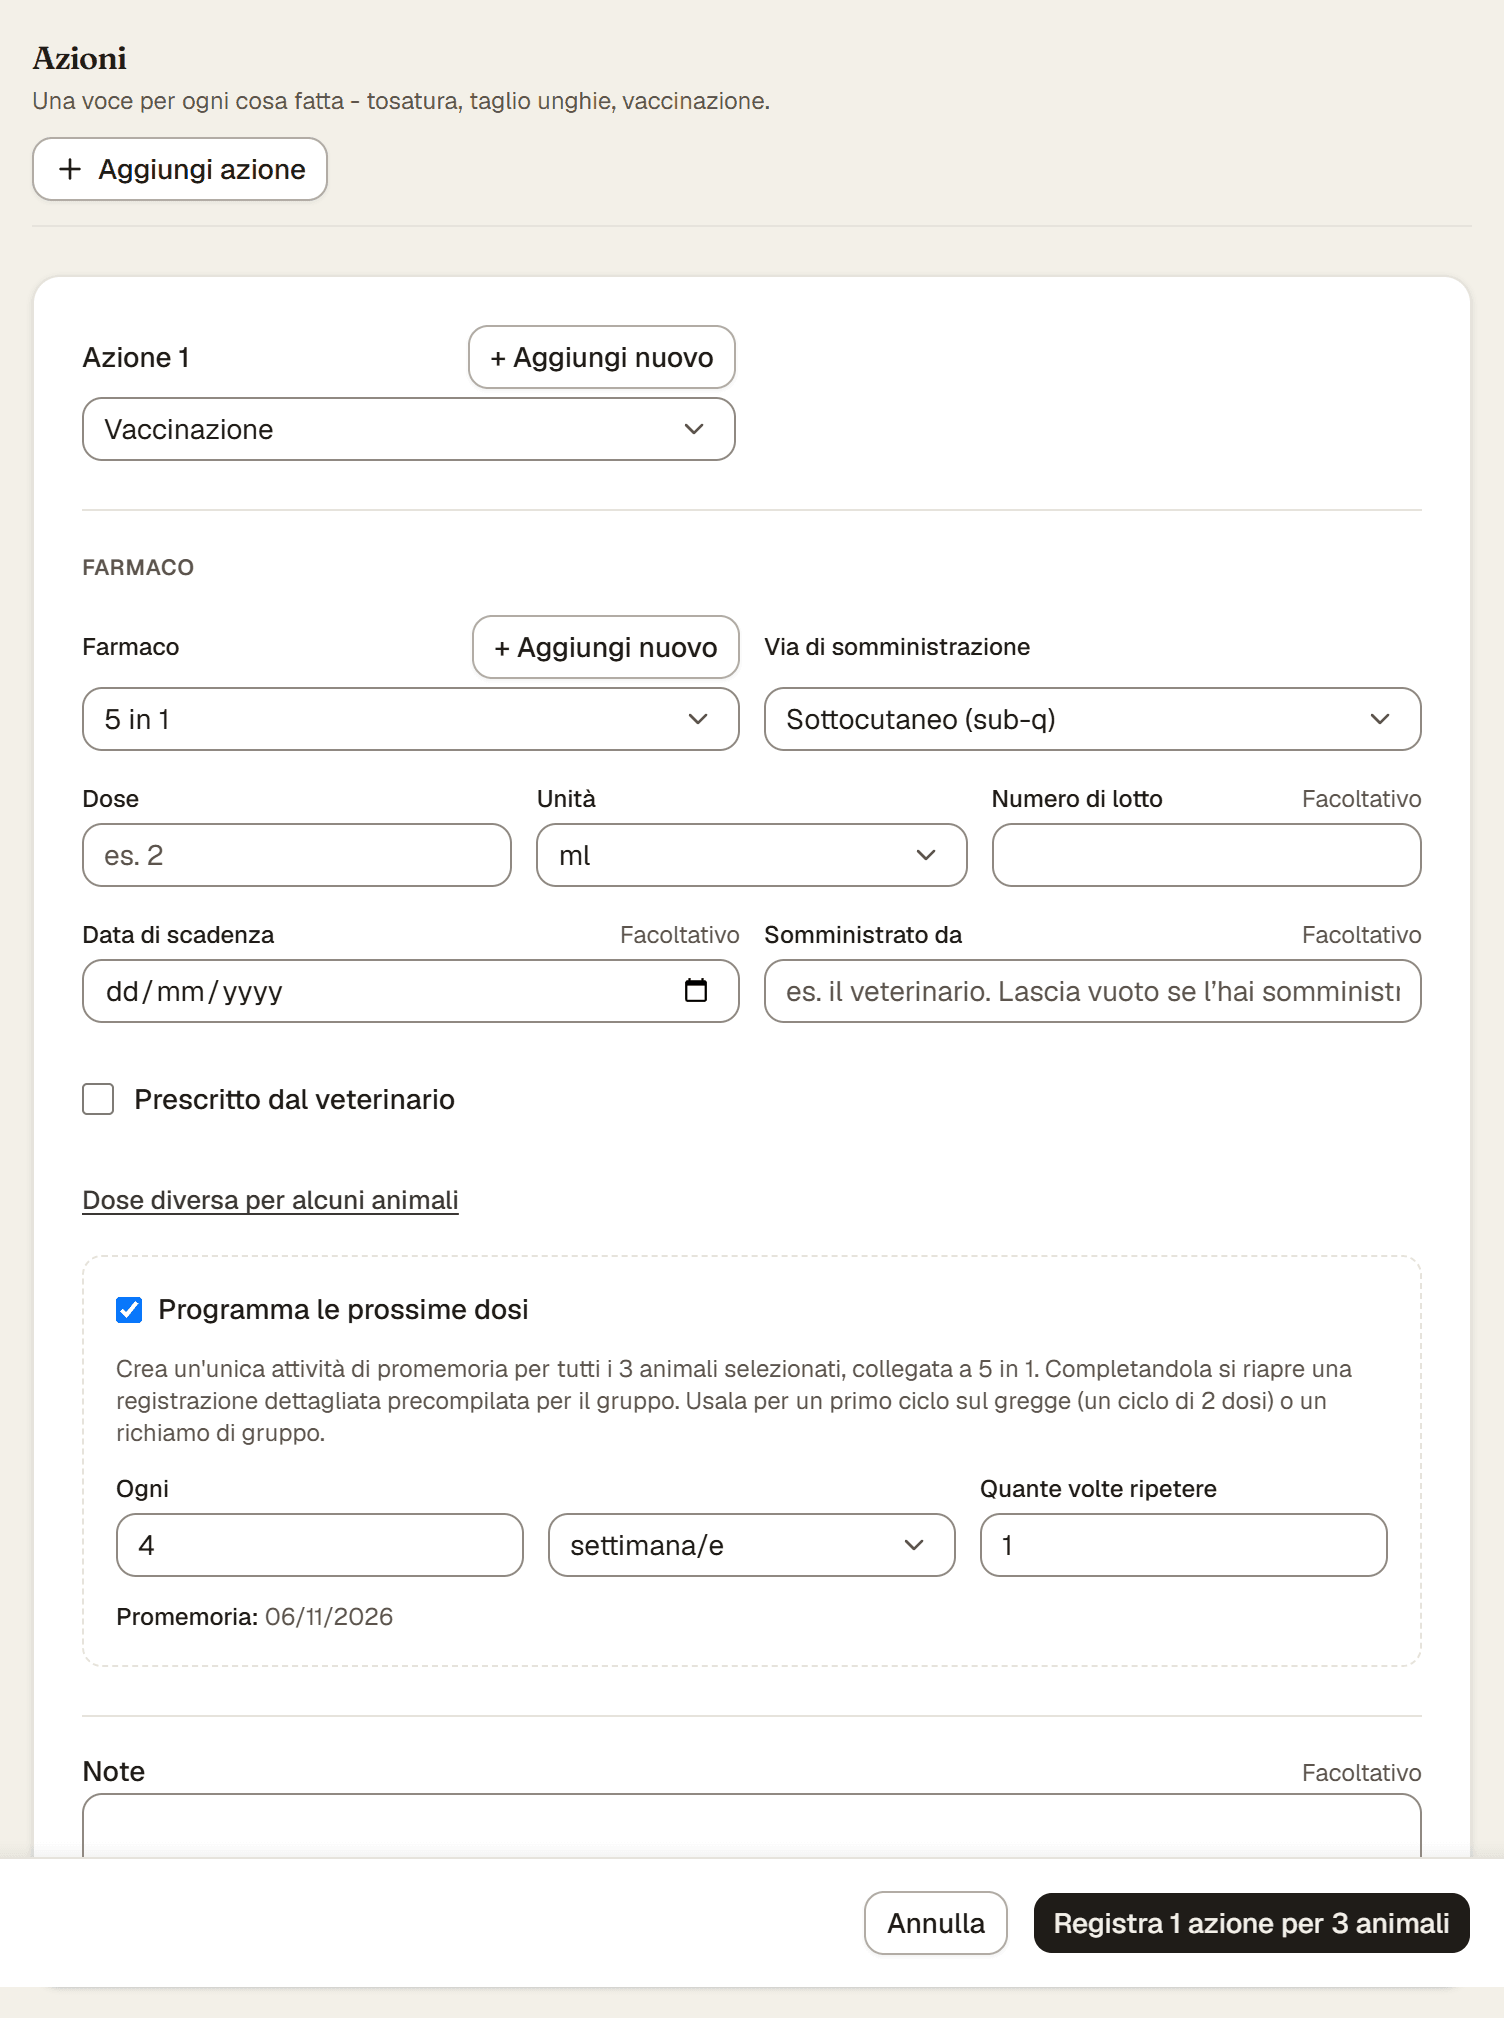Click the Promemoria date 06/11/2026 text

click(x=329, y=1617)
